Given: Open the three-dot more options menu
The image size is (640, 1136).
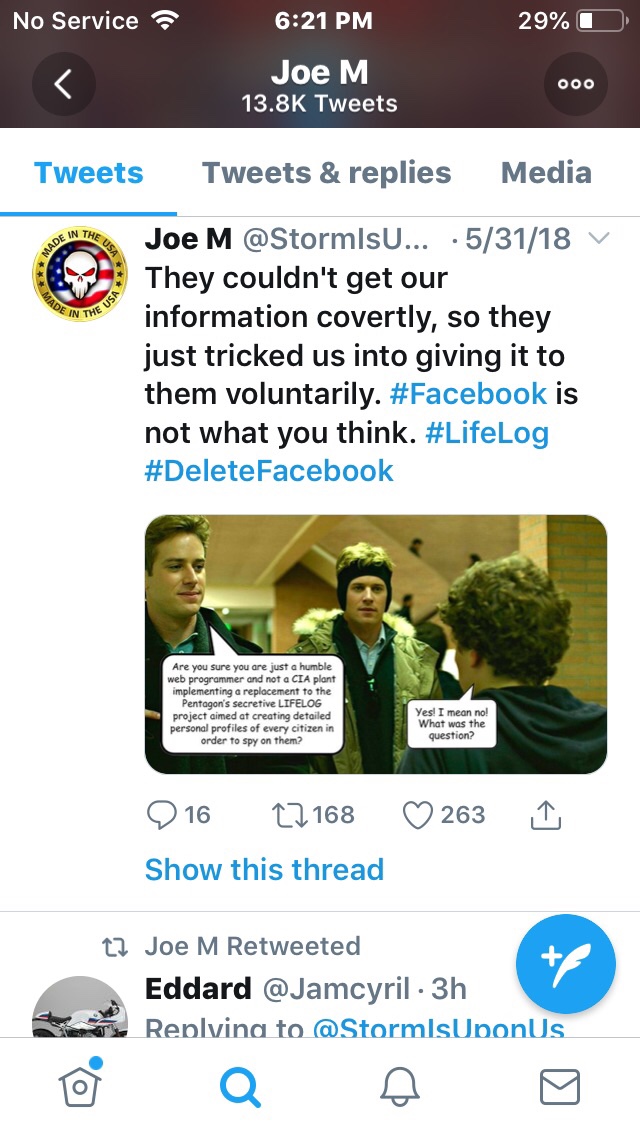Looking at the screenshot, I should tap(576, 84).
